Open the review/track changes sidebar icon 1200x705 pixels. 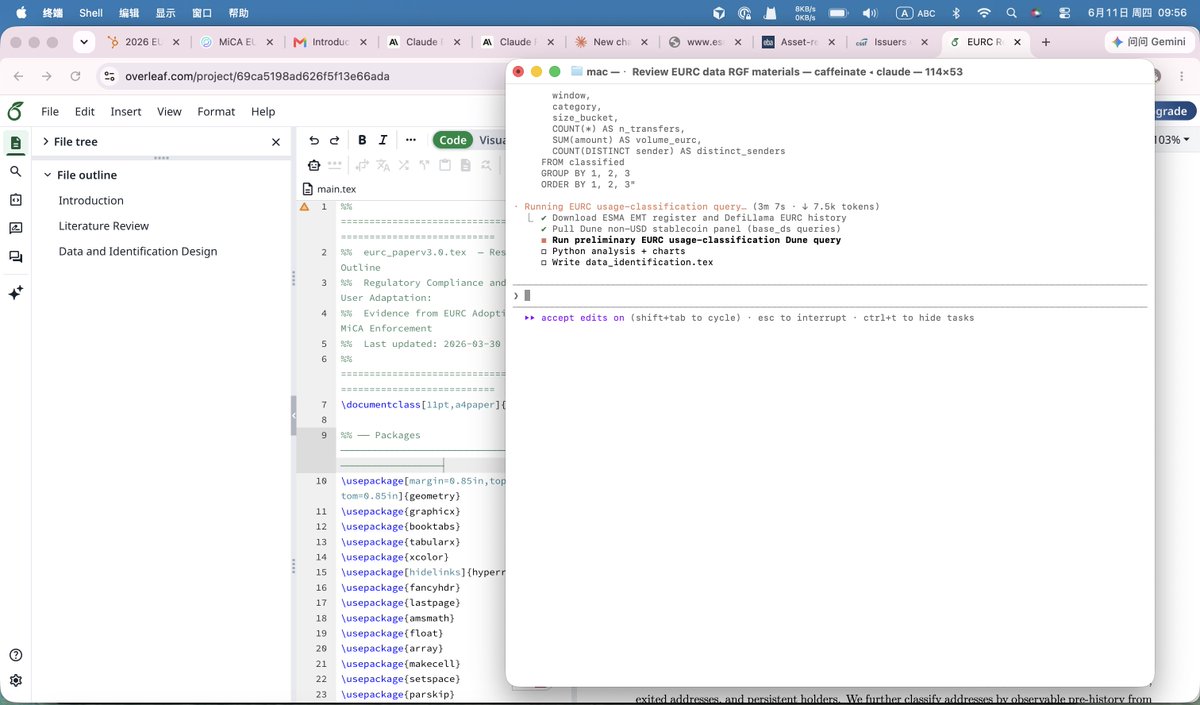[x=16, y=228]
